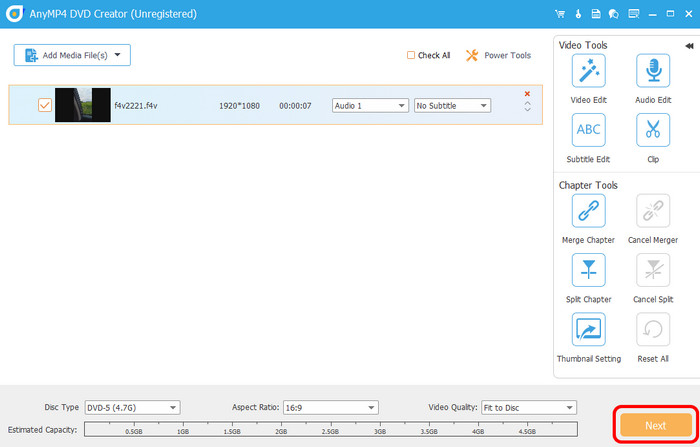
Task: Open the Subtitle Edit tool
Action: [x=588, y=130]
